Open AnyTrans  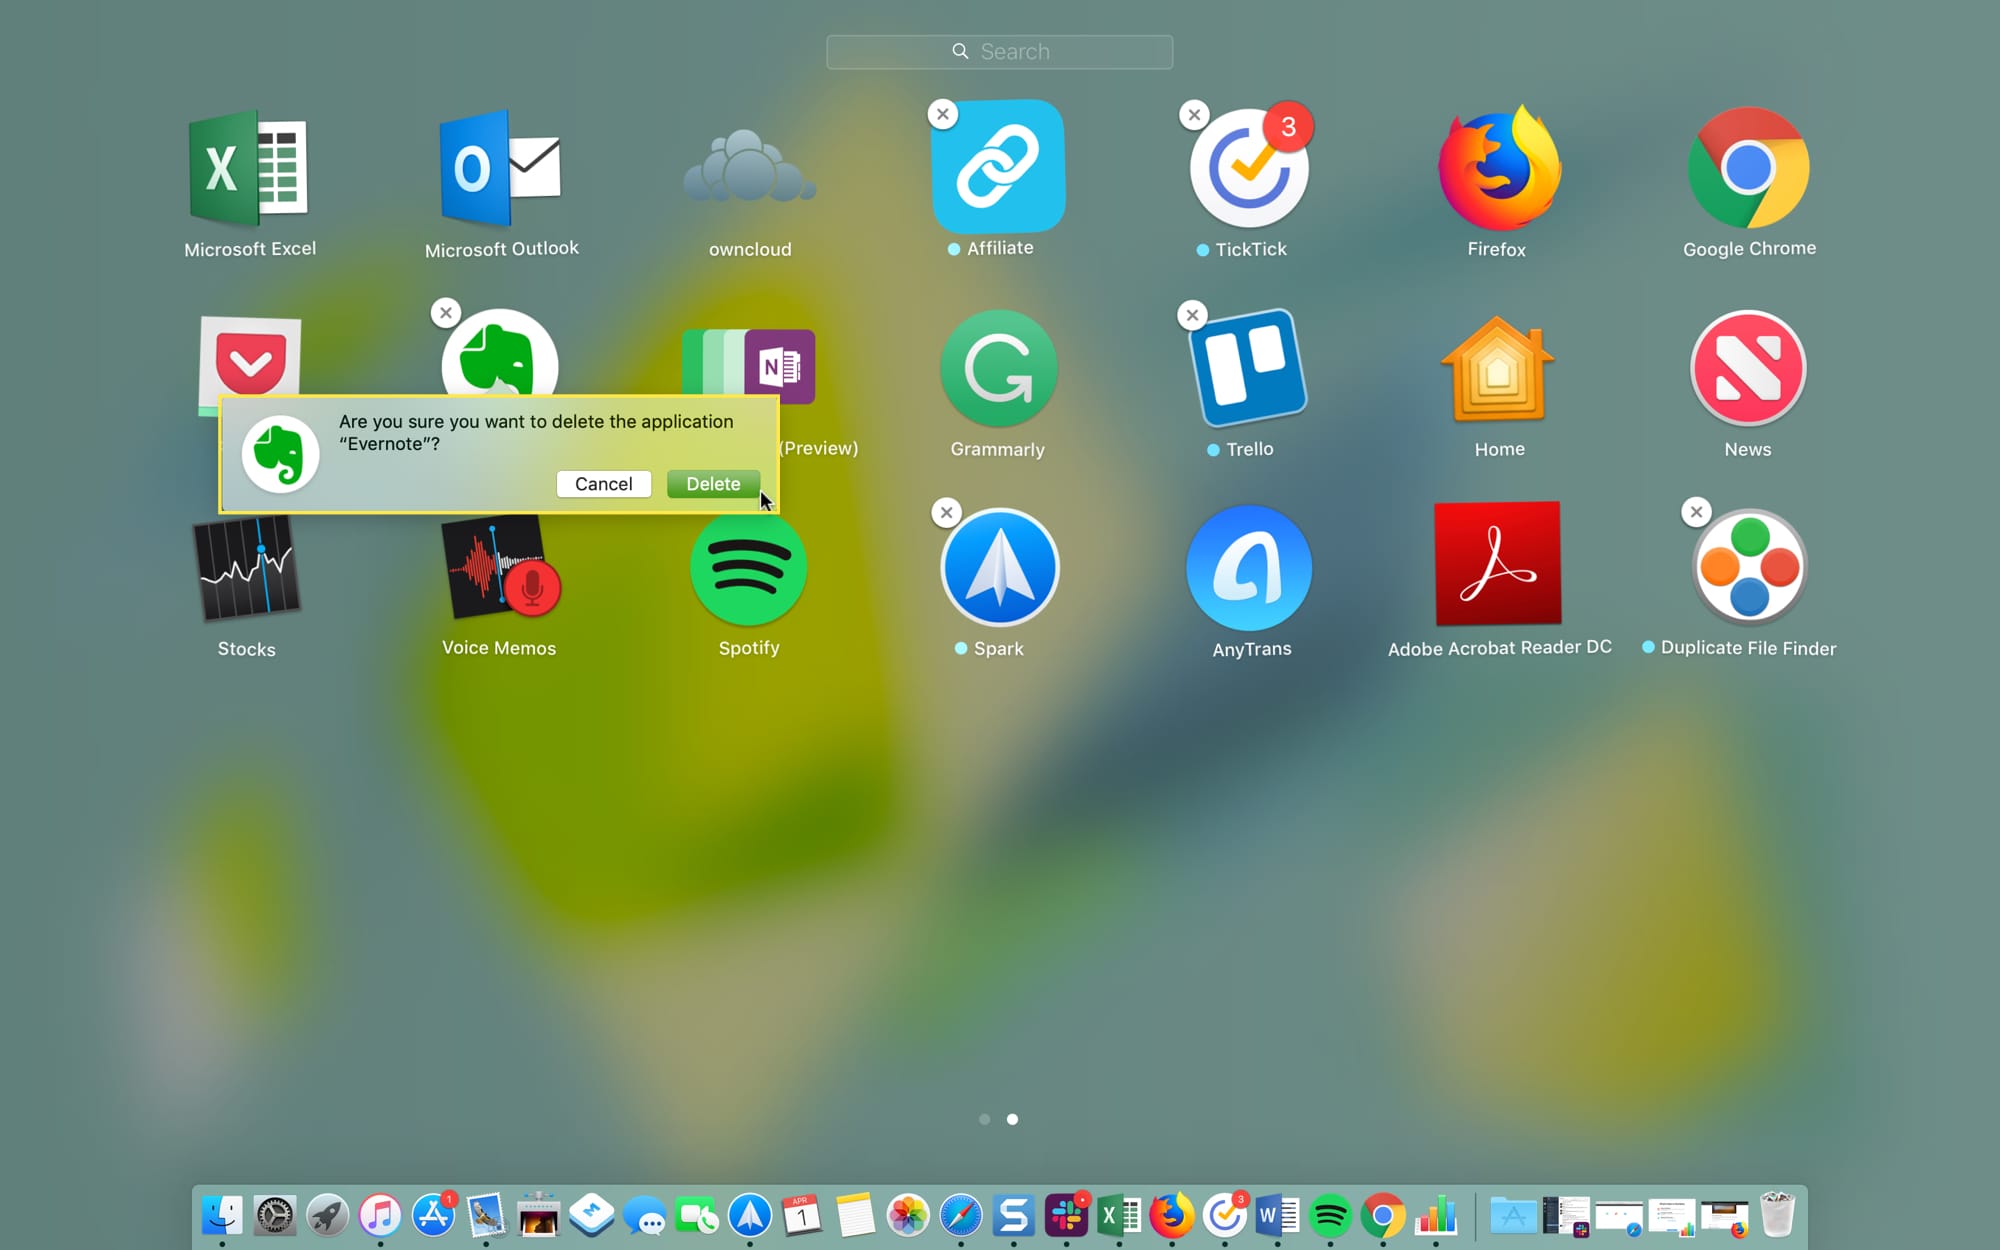[1249, 568]
